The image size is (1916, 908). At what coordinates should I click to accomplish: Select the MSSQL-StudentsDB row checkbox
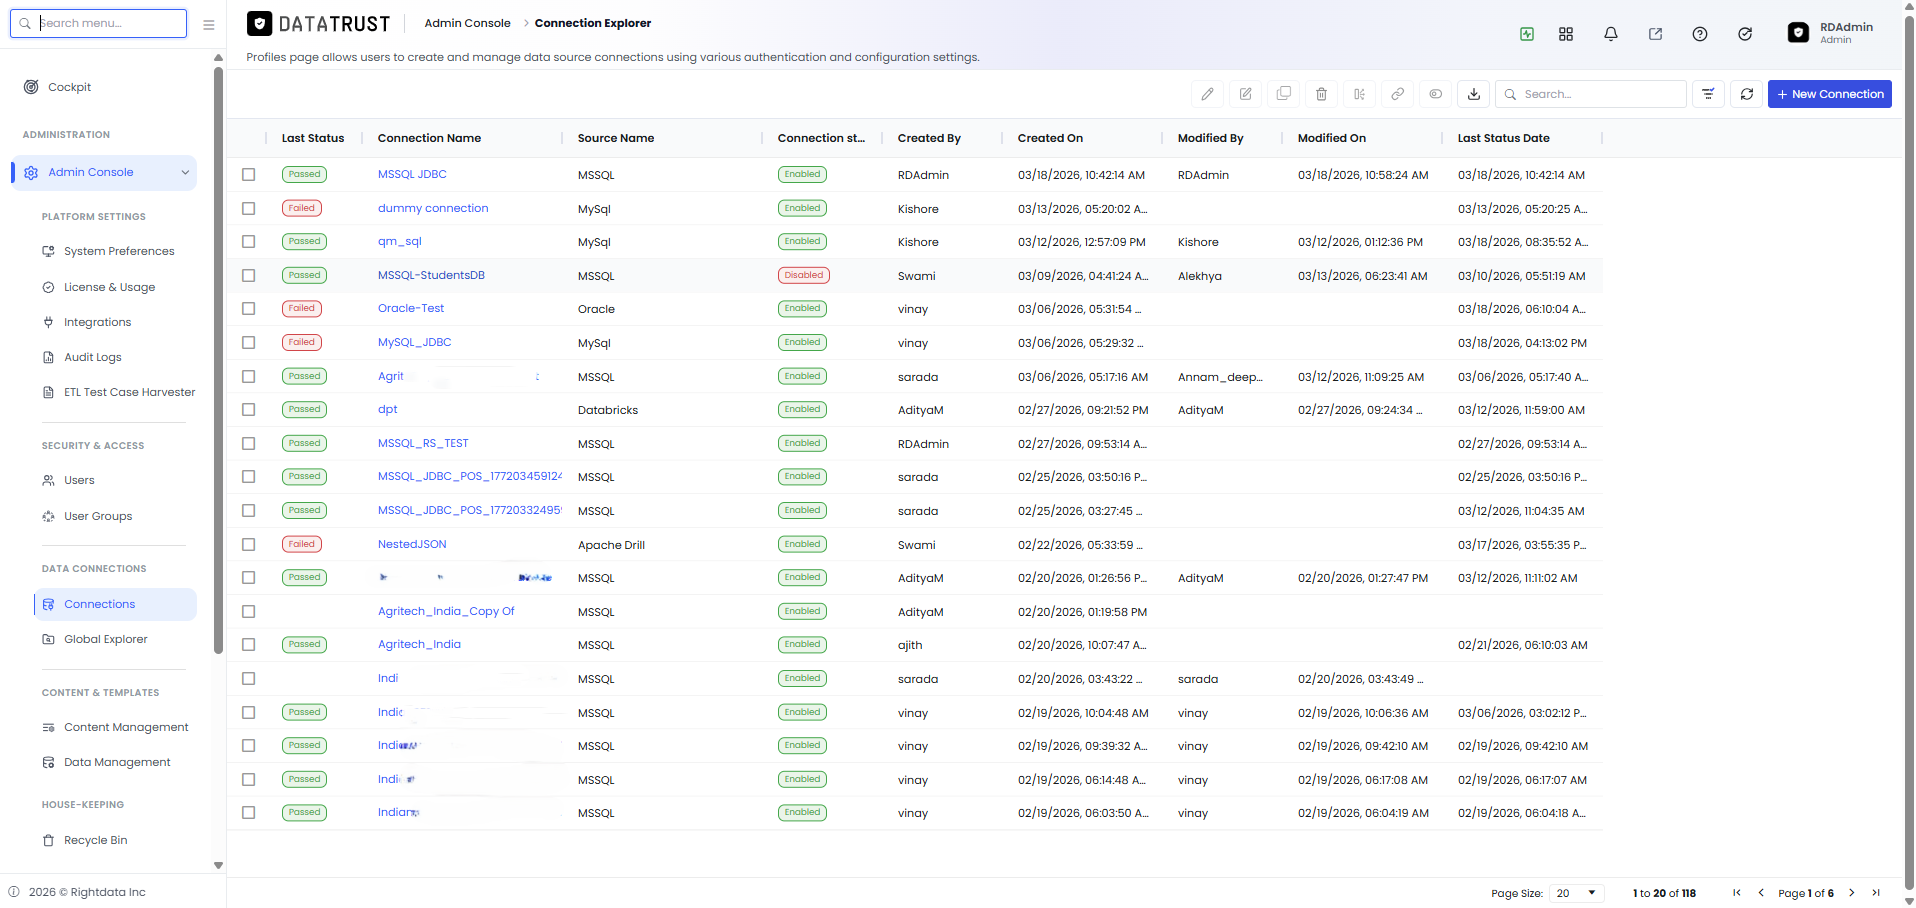point(249,276)
